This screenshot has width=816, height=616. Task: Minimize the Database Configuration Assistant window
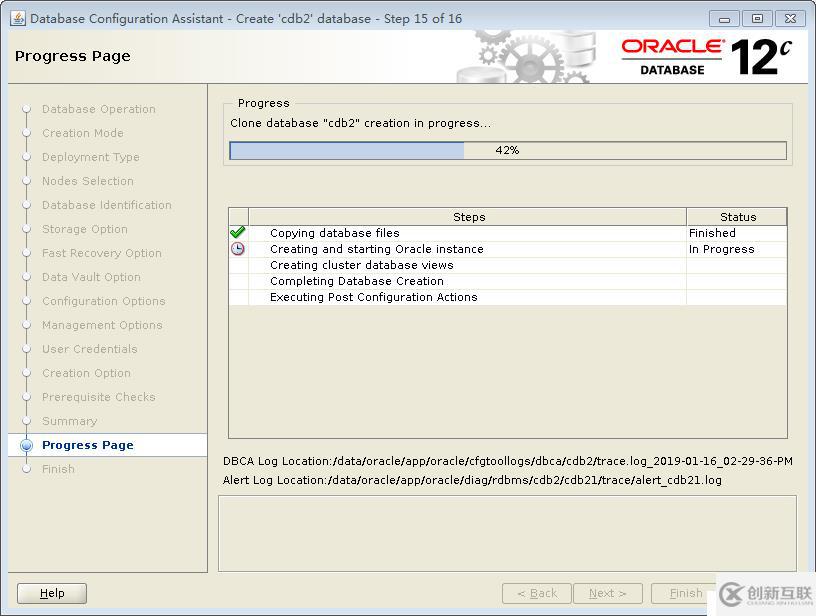[x=724, y=19]
